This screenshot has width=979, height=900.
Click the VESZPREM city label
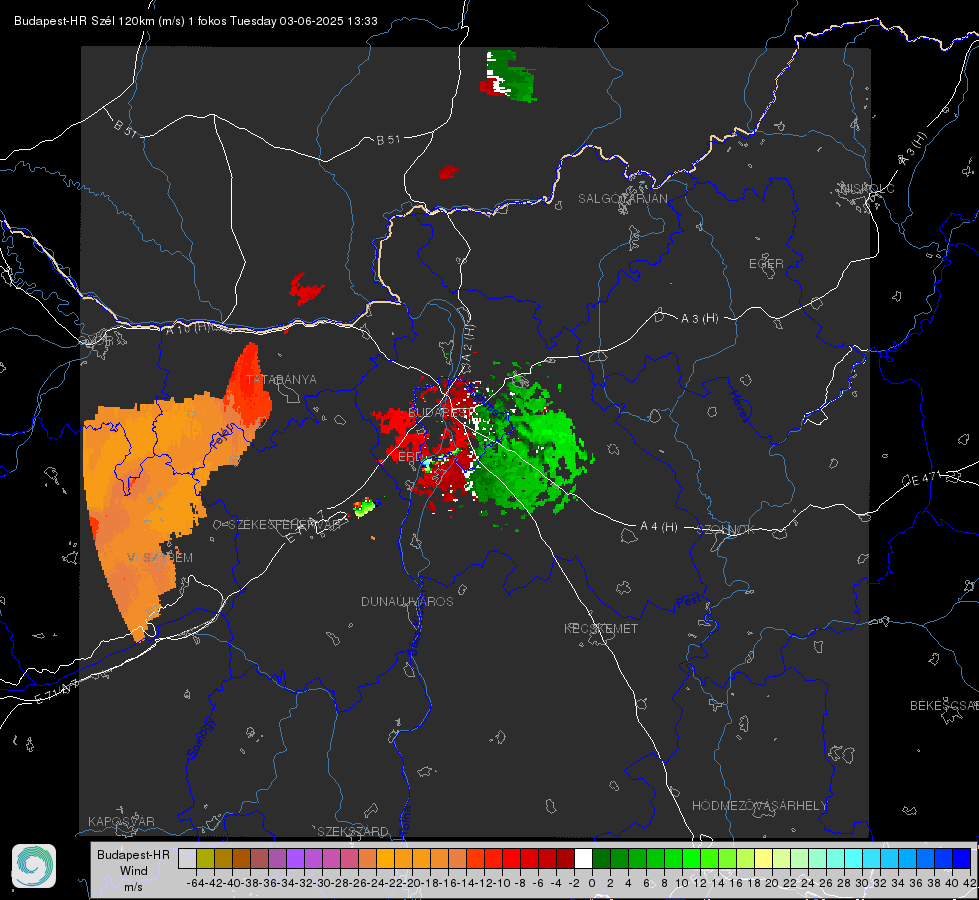tap(160, 557)
